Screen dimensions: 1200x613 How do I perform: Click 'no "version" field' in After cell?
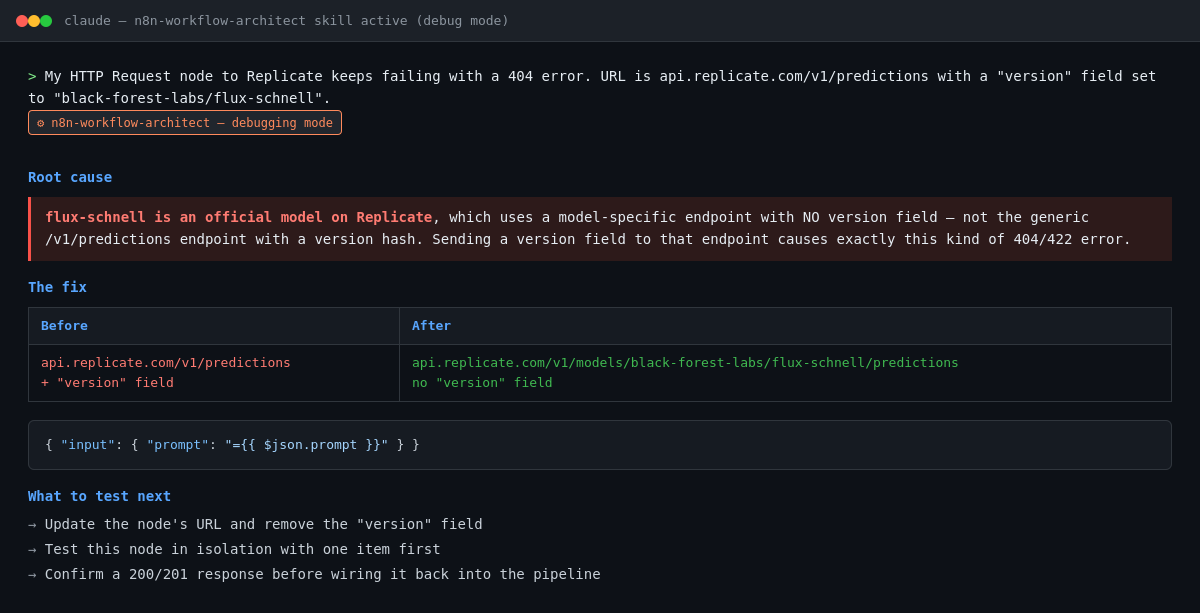click(x=482, y=382)
